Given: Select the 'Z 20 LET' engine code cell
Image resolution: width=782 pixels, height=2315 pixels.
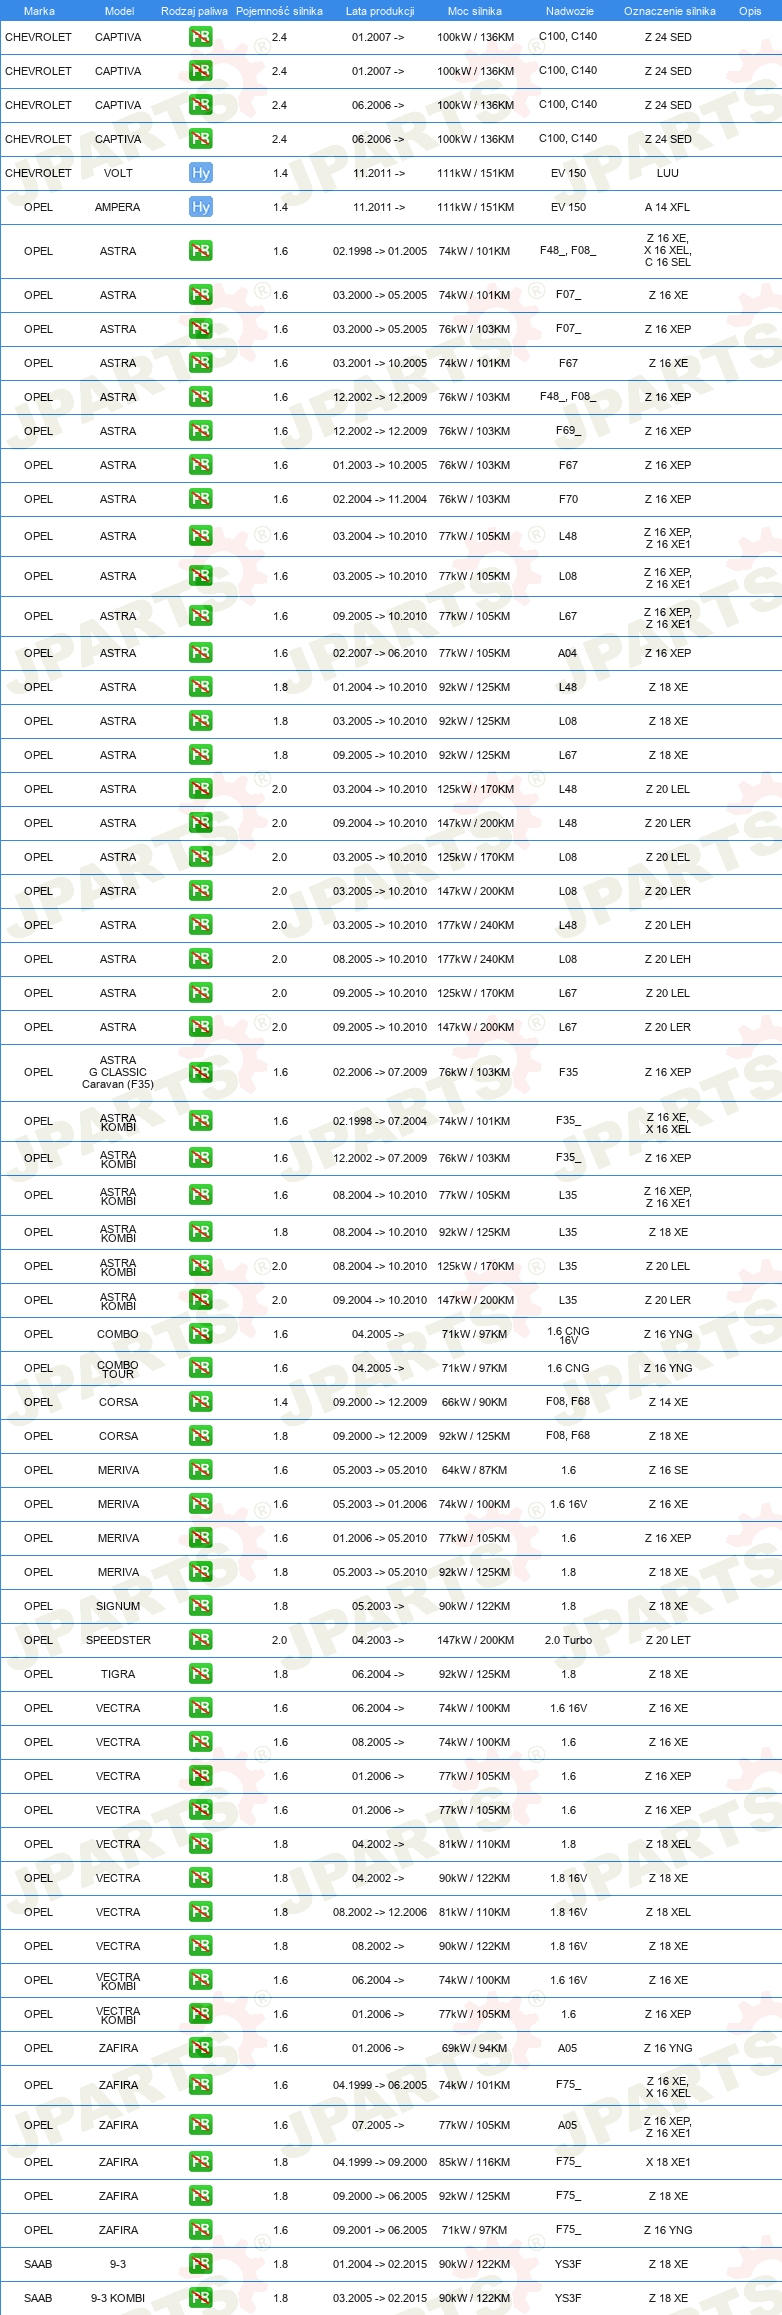Looking at the screenshot, I should [x=668, y=1640].
